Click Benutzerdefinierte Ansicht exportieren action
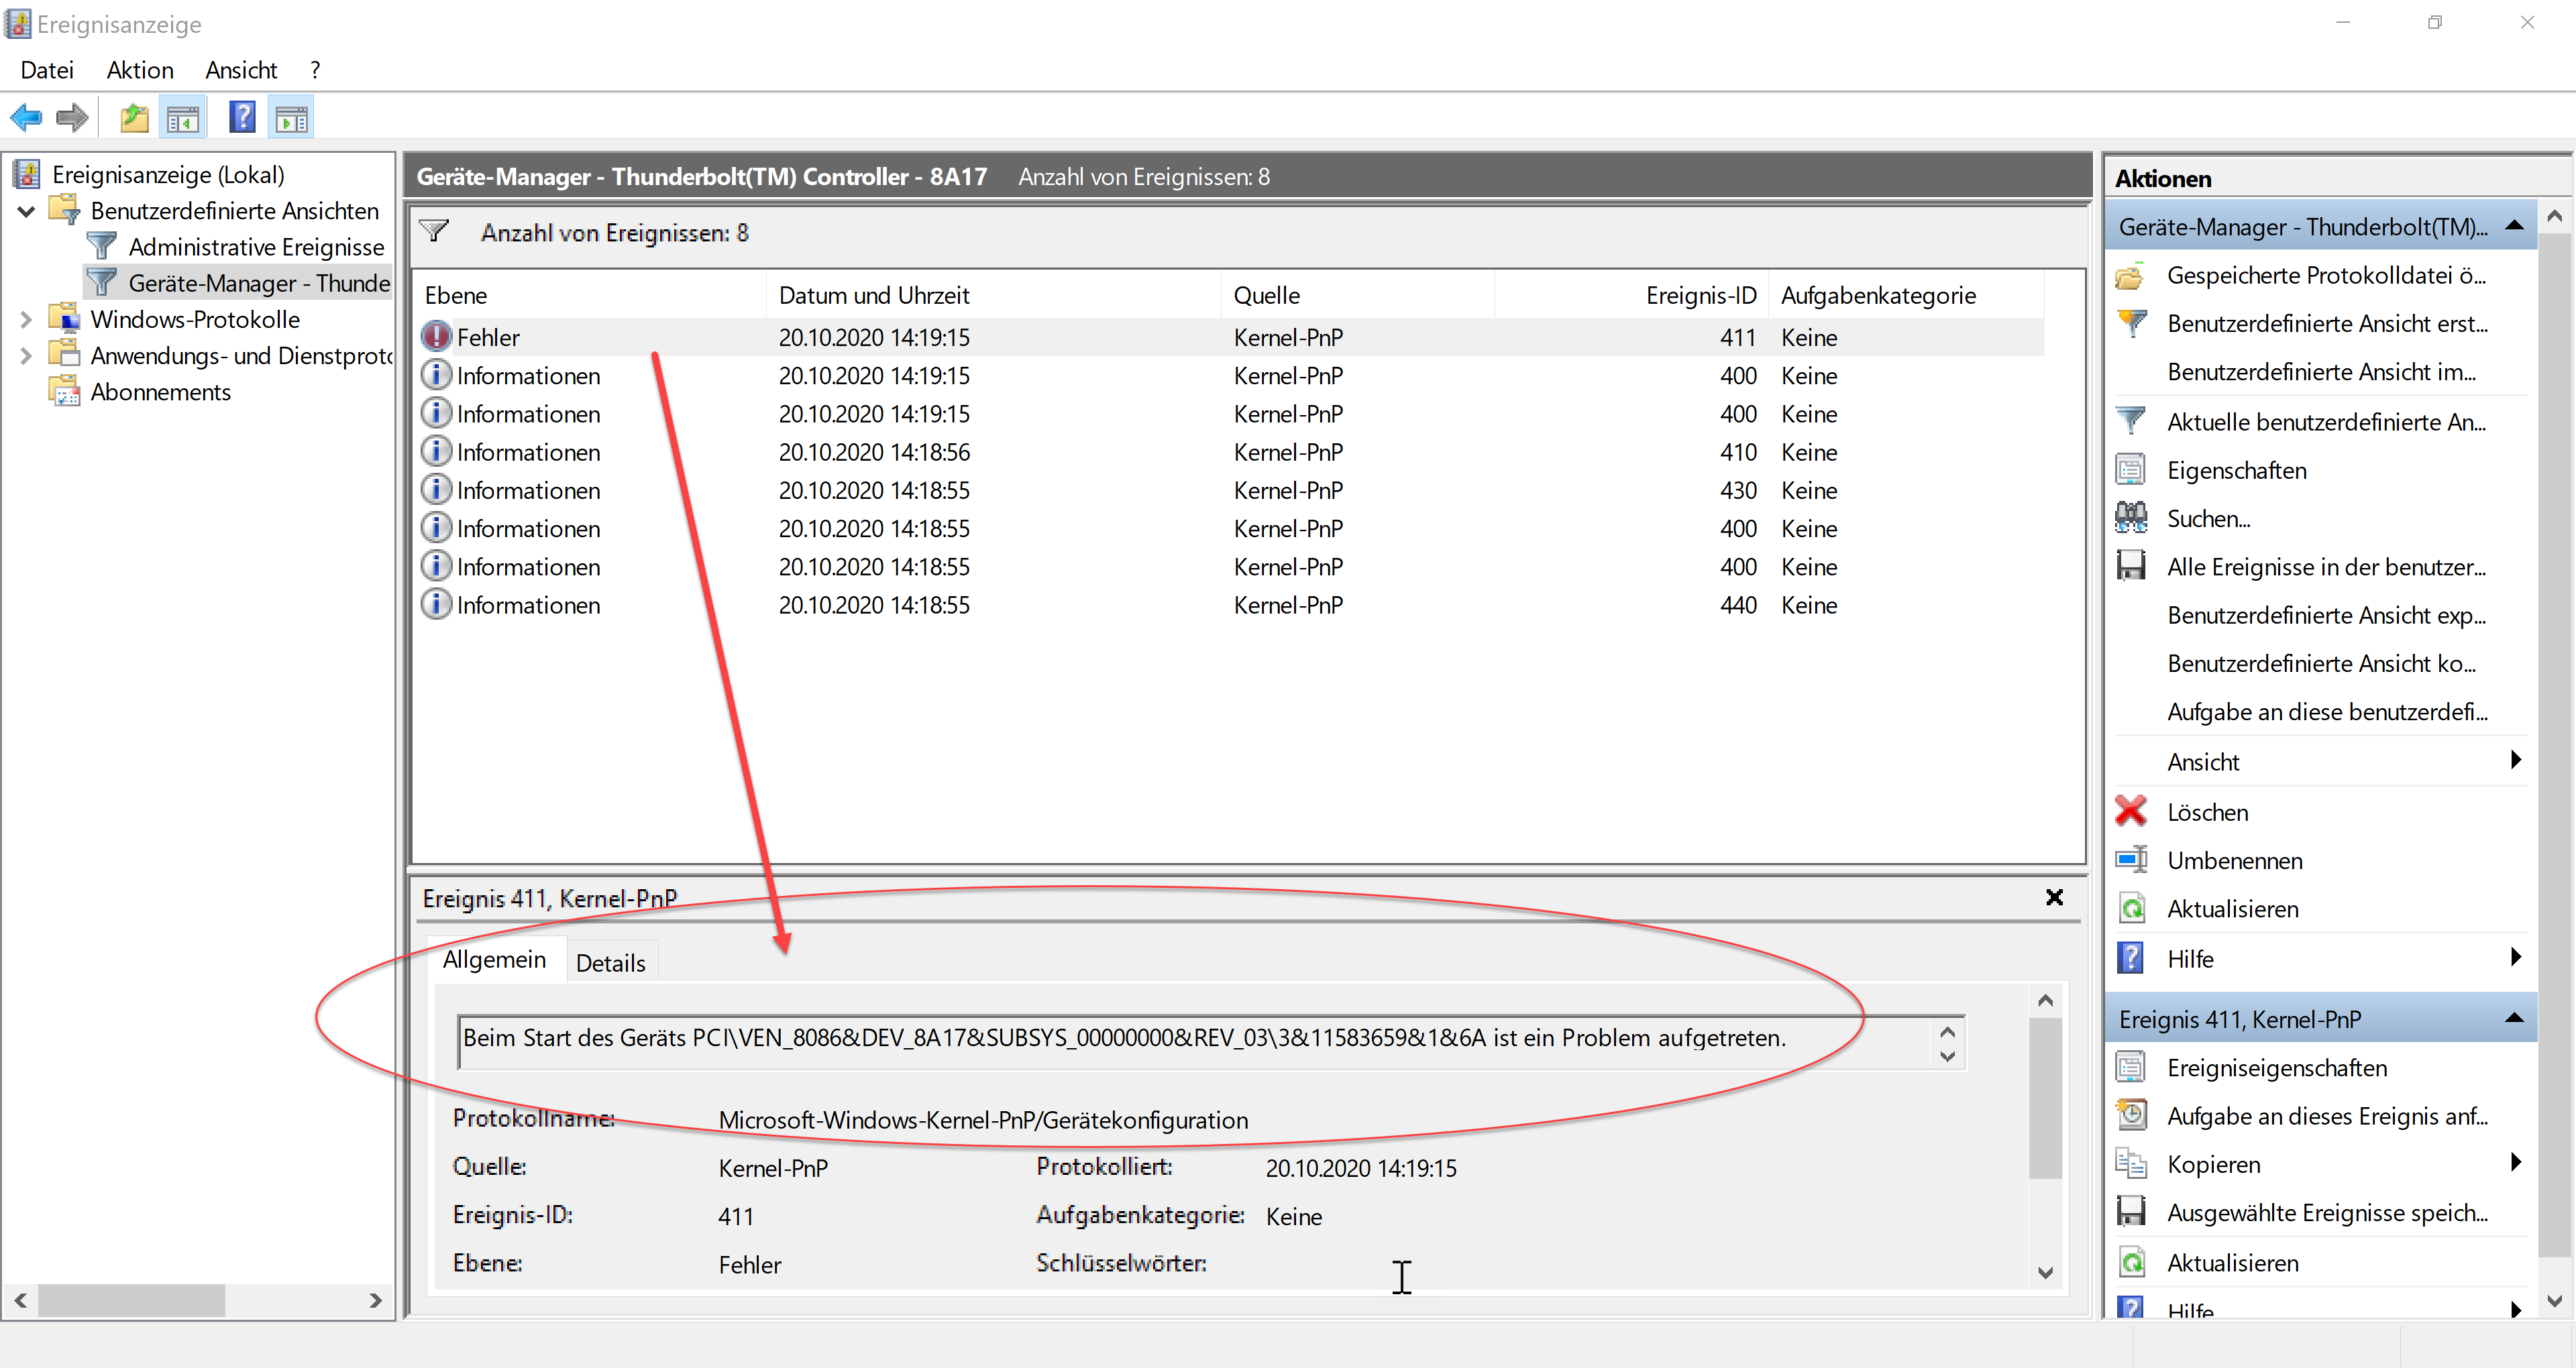This screenshot has height=1368, width=2576. (2326, 615)
